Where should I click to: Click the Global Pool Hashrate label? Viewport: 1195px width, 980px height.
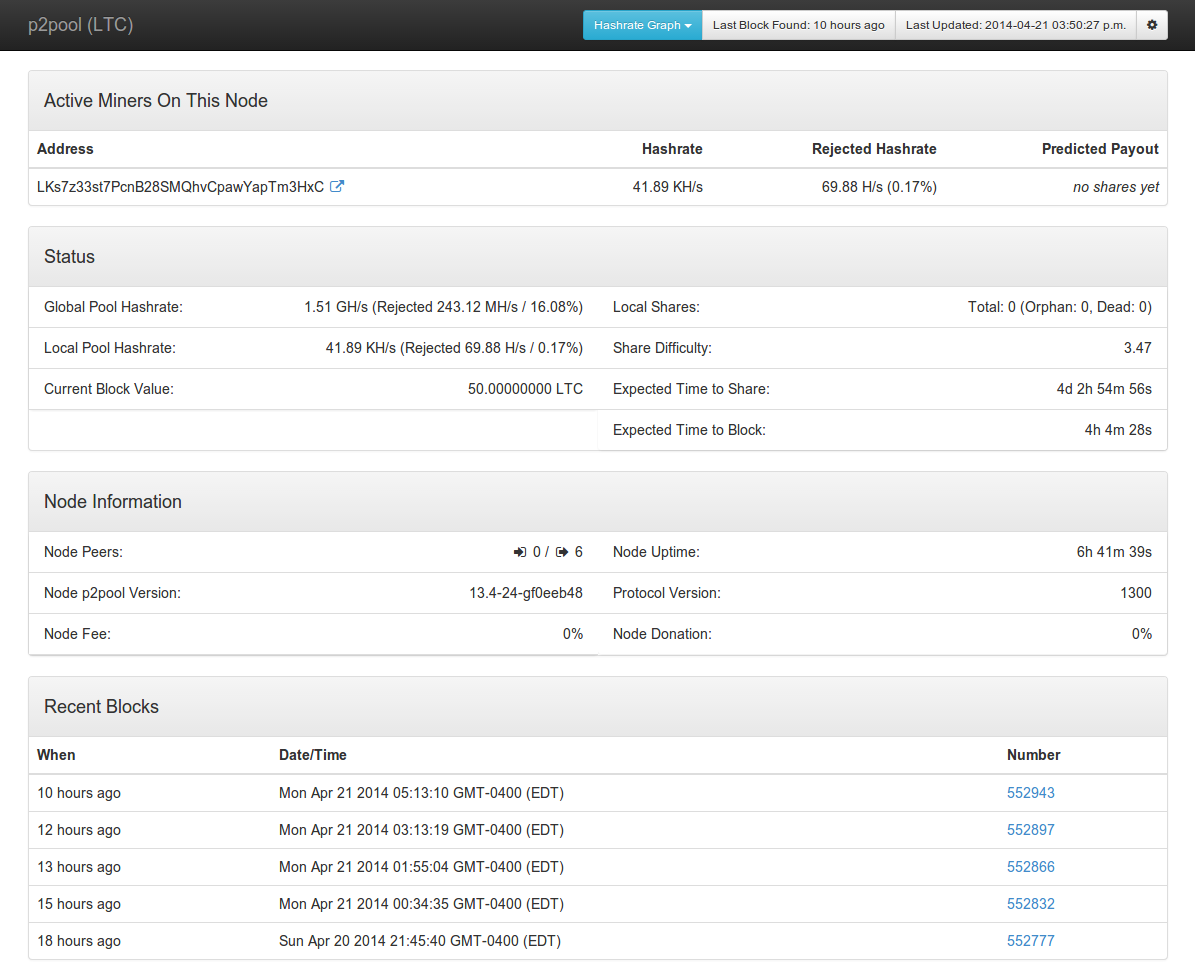click(114, 307)
